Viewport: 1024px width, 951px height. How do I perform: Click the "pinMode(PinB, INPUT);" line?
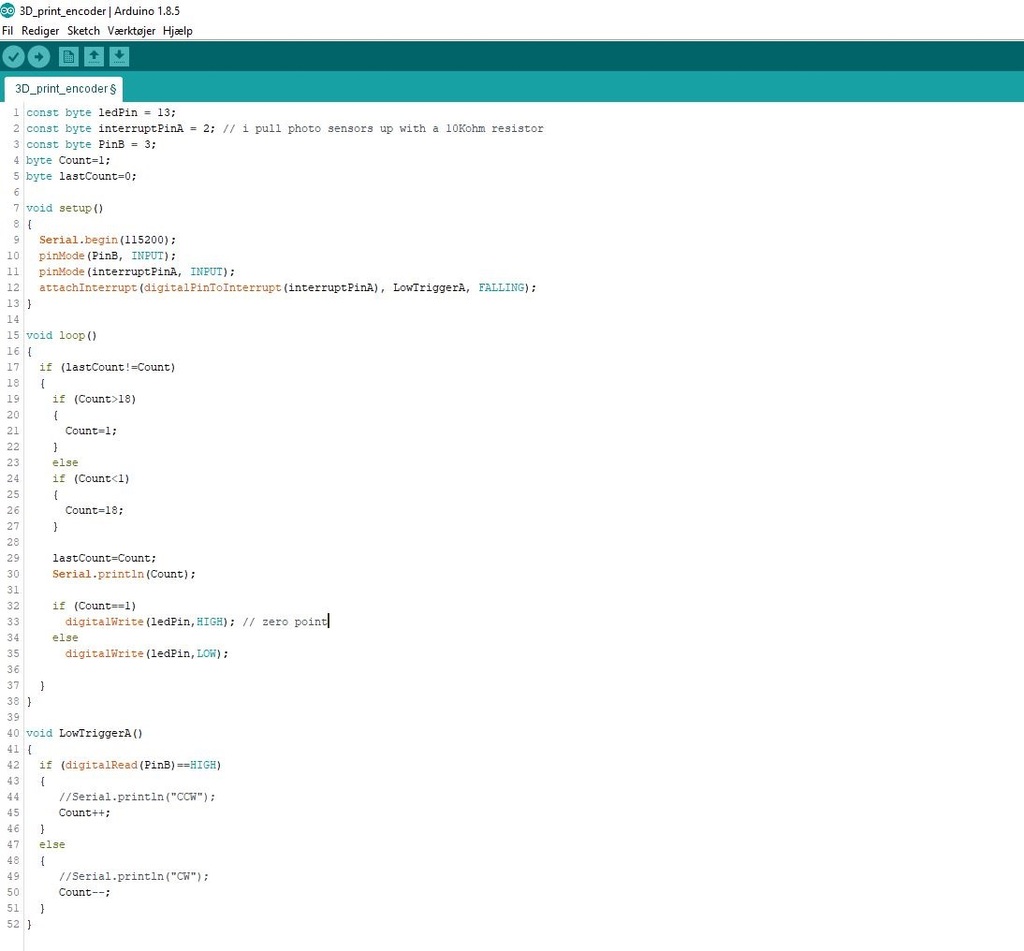tap(108, 256)
